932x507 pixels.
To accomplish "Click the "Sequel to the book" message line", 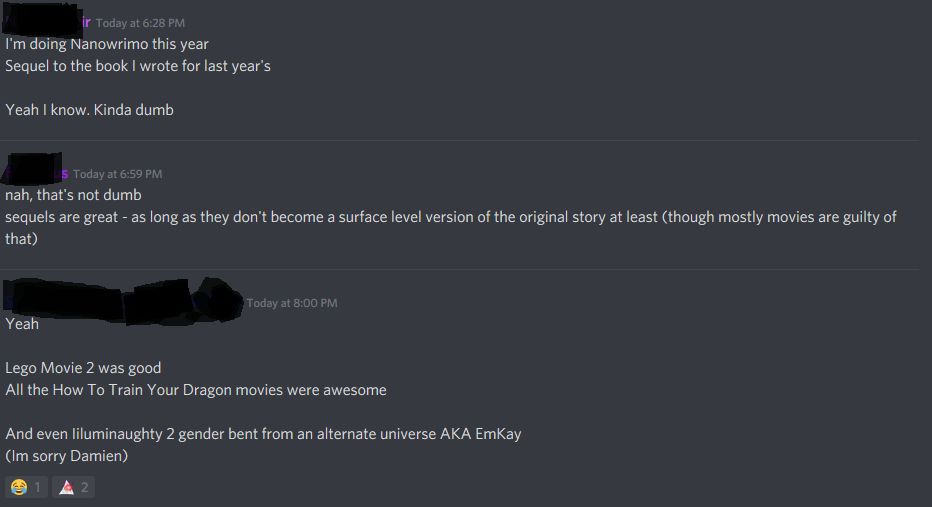I will tap(138, 66).
